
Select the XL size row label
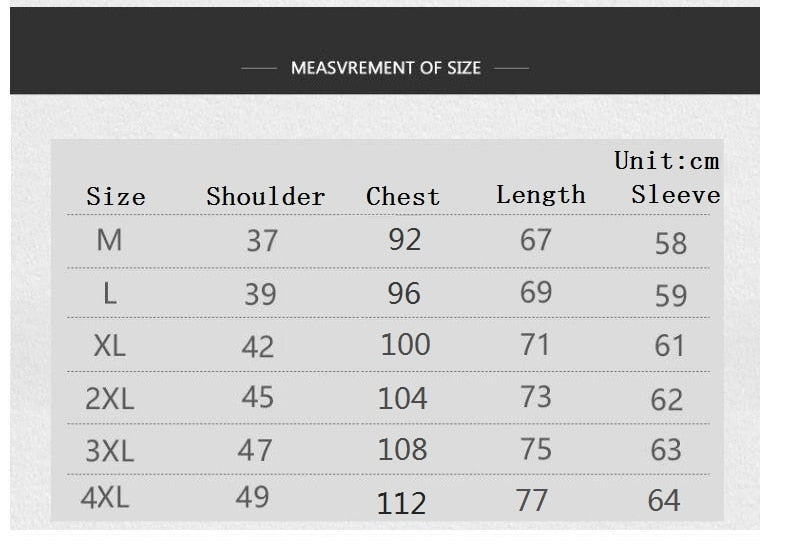click(x=109, y=346)
